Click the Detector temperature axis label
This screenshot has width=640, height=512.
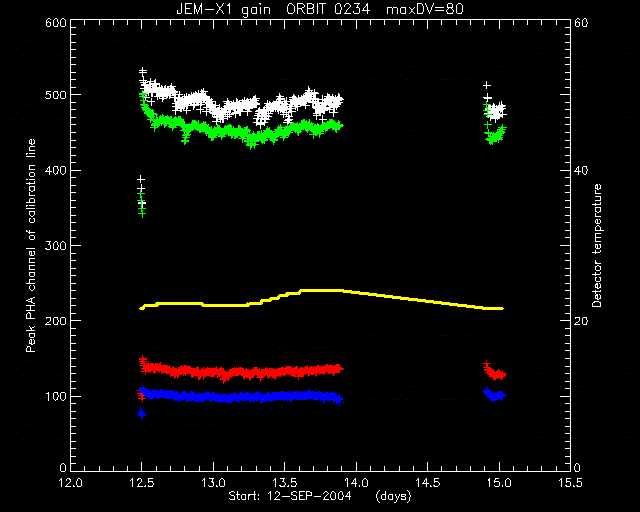597,245
